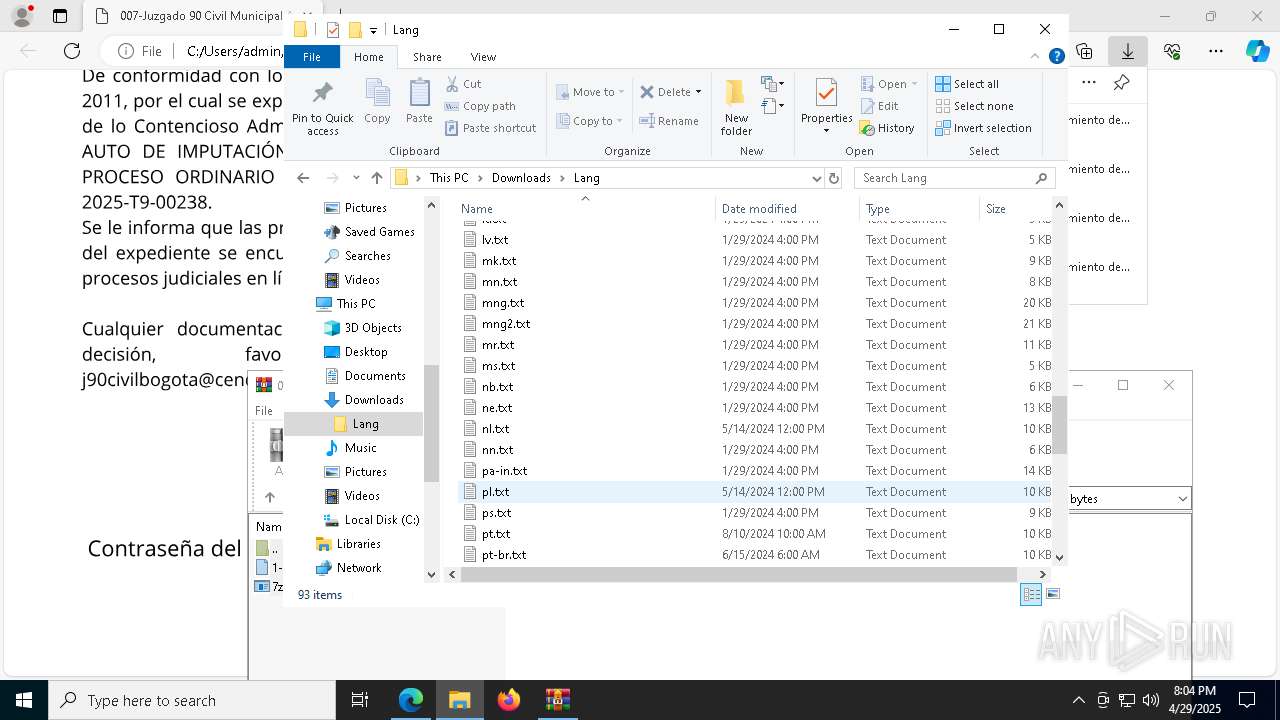Open Edge downloads icon in browser

(1128, 50)
